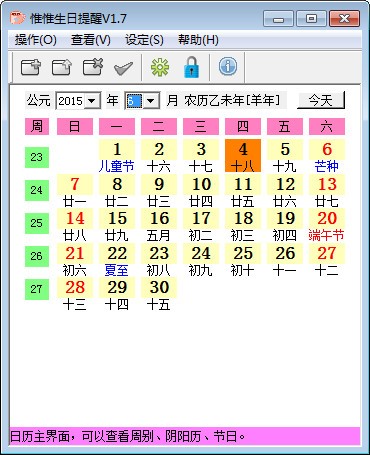Screen dimensions: 370x455
Task: Click week number 26 cell
Action: pos(37,256)
